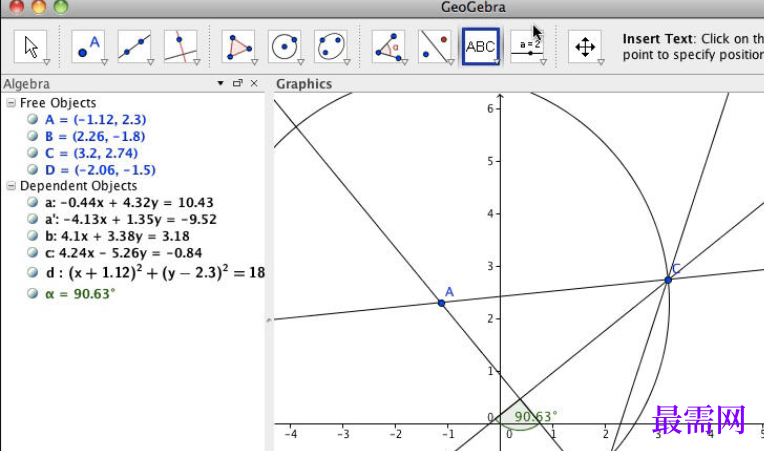The width and height of the screenshot is (764, 451).
Task: Select Reflect Object about Line tool
Action: [435, 47]
